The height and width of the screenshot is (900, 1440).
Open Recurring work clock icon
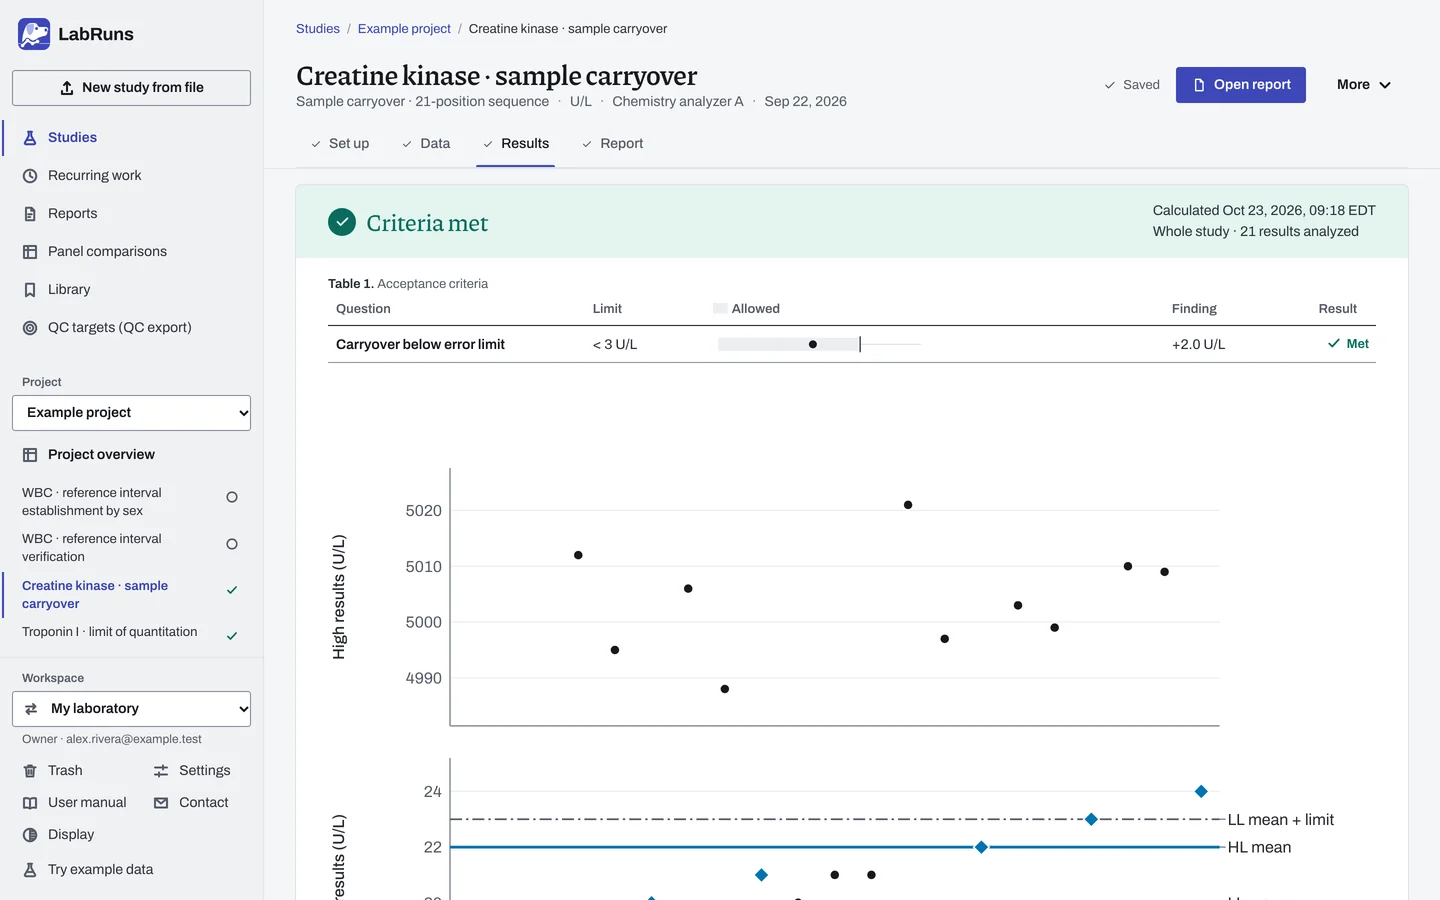tap(30, 176)
